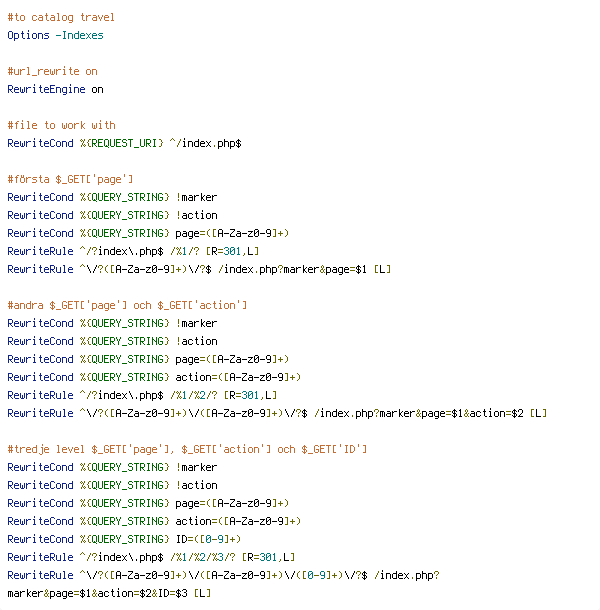Click the !marker condition under the #första comment
600x610 pixels.
tap(112, 197)
